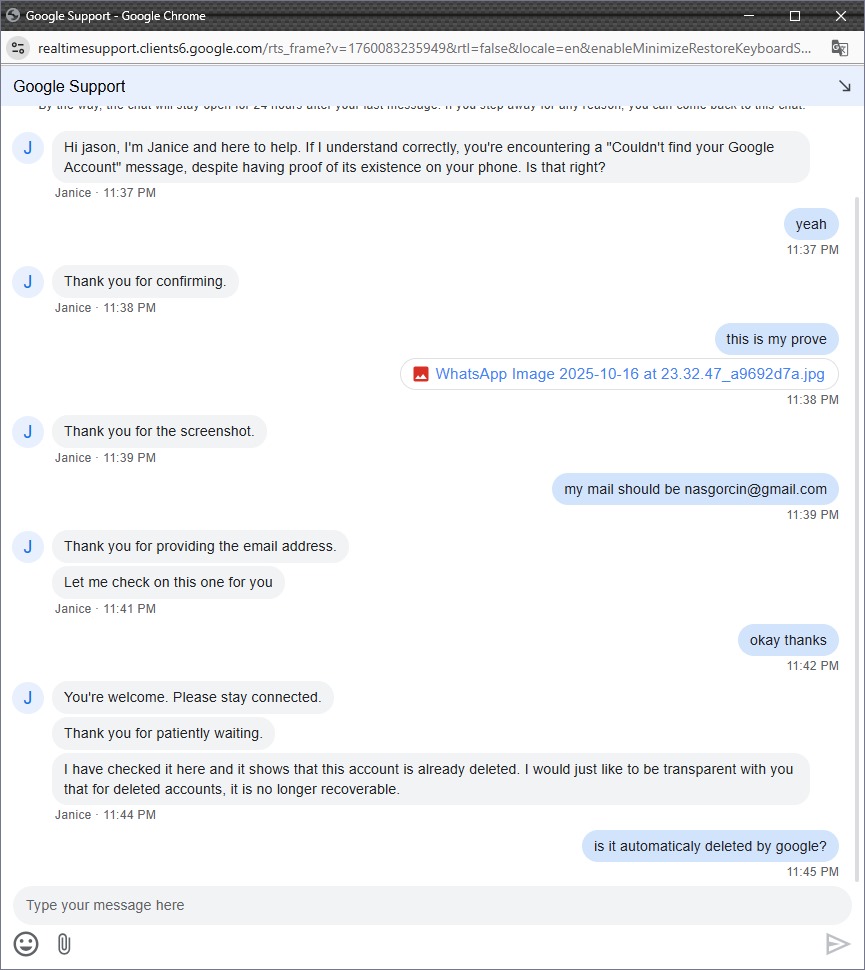This screenshot has width=865, height=970.
Task: Click the red image file icon in attachment
Action: click(x=421, y=374)
